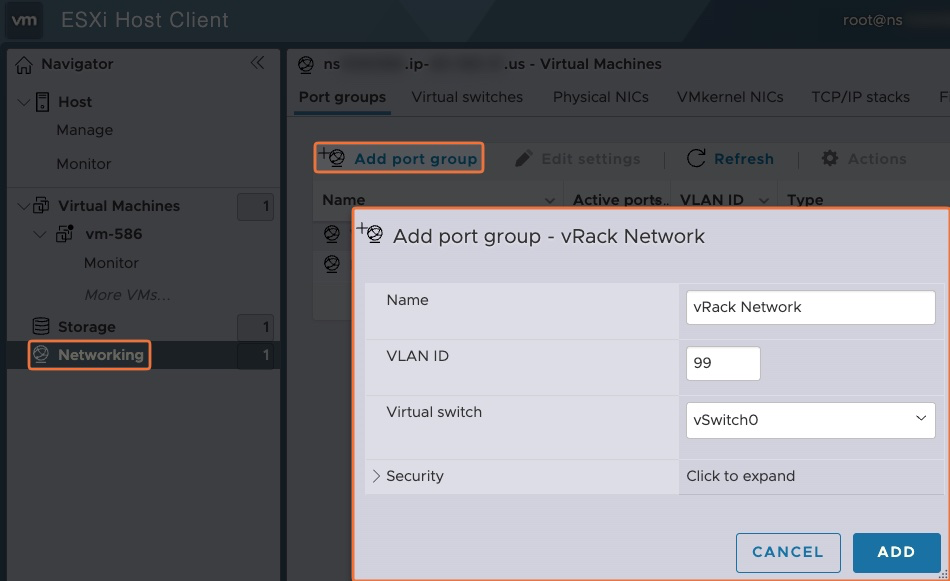The height and width of the screenshot is (581, 950).
Task: Click the Edit settings pencil icon
Action: (x=523, y=158)
